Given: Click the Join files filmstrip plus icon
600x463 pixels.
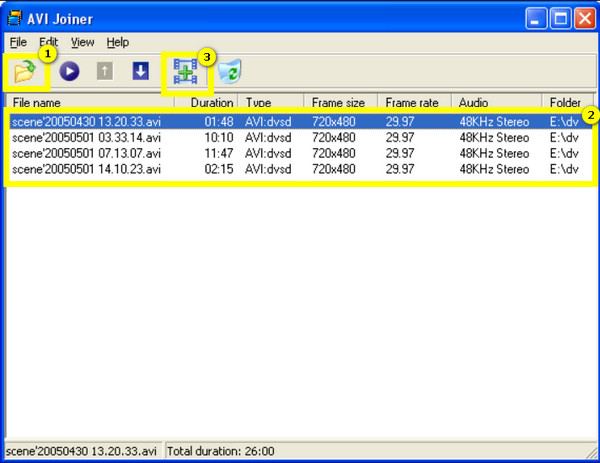Looking at the screenshot, I should (x=185, y=72).
